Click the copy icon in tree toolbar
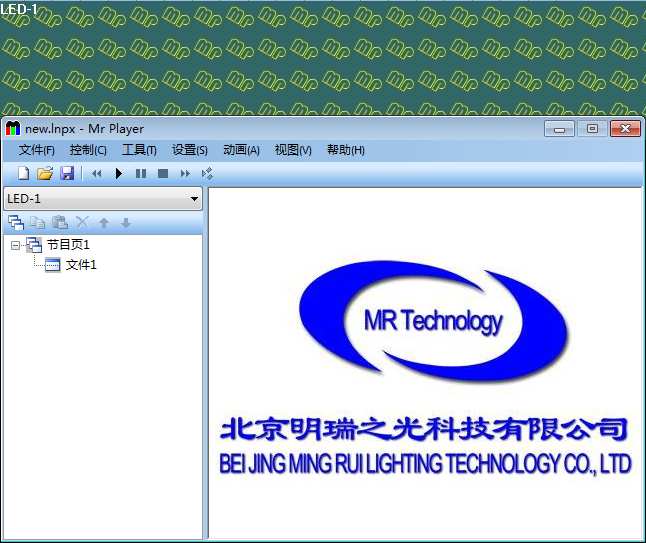The width and height of the screenshot is (646, 543). (38, 223)
